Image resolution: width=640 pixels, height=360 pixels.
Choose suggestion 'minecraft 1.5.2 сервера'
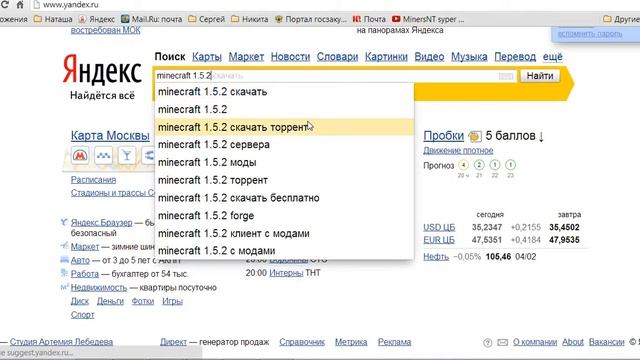point(284,144)
